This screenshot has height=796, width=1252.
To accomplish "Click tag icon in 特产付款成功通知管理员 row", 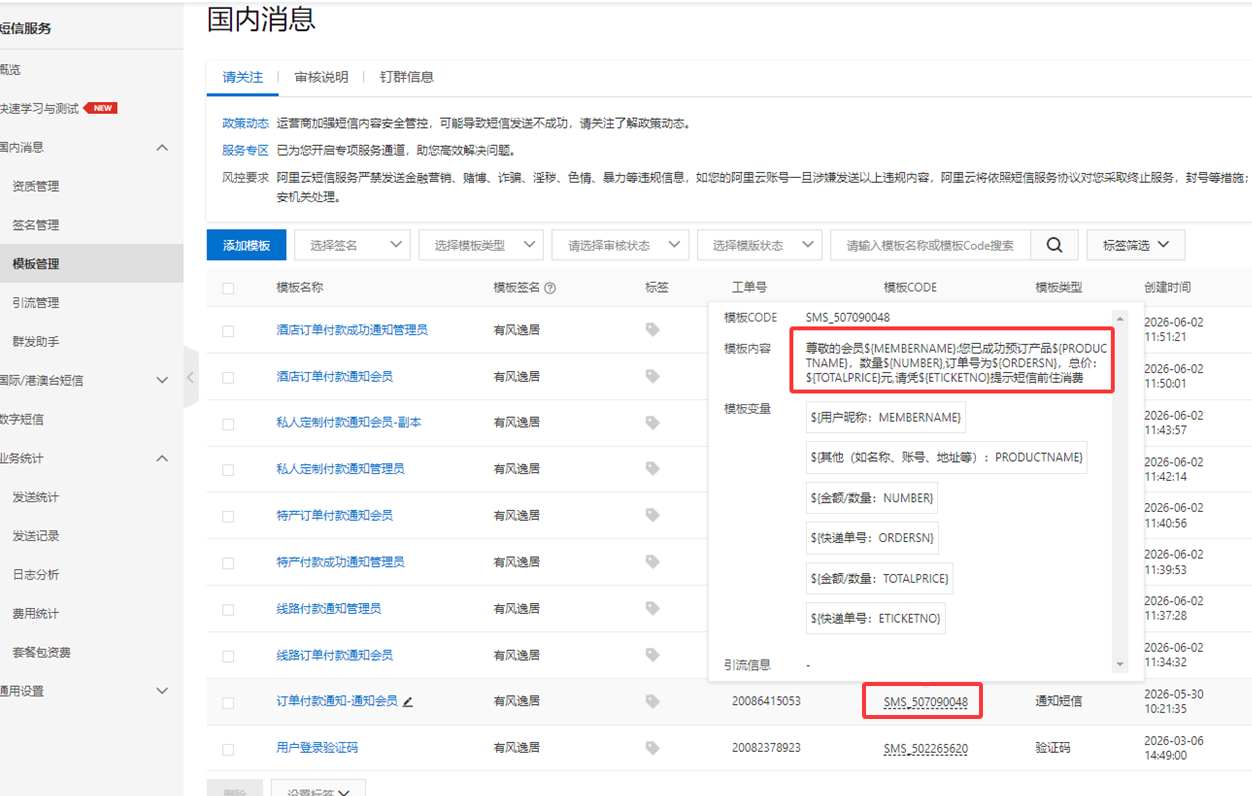I will click(x=653, y=562).
